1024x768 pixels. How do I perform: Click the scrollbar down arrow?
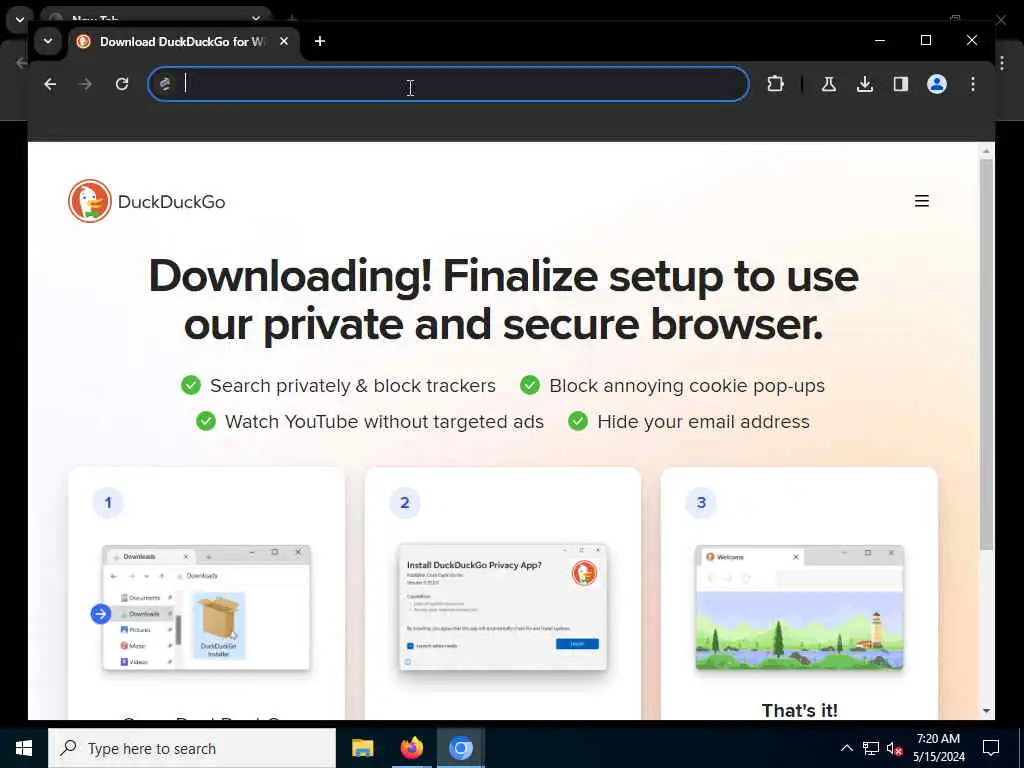pyautogui.click(x=986, y=711)
